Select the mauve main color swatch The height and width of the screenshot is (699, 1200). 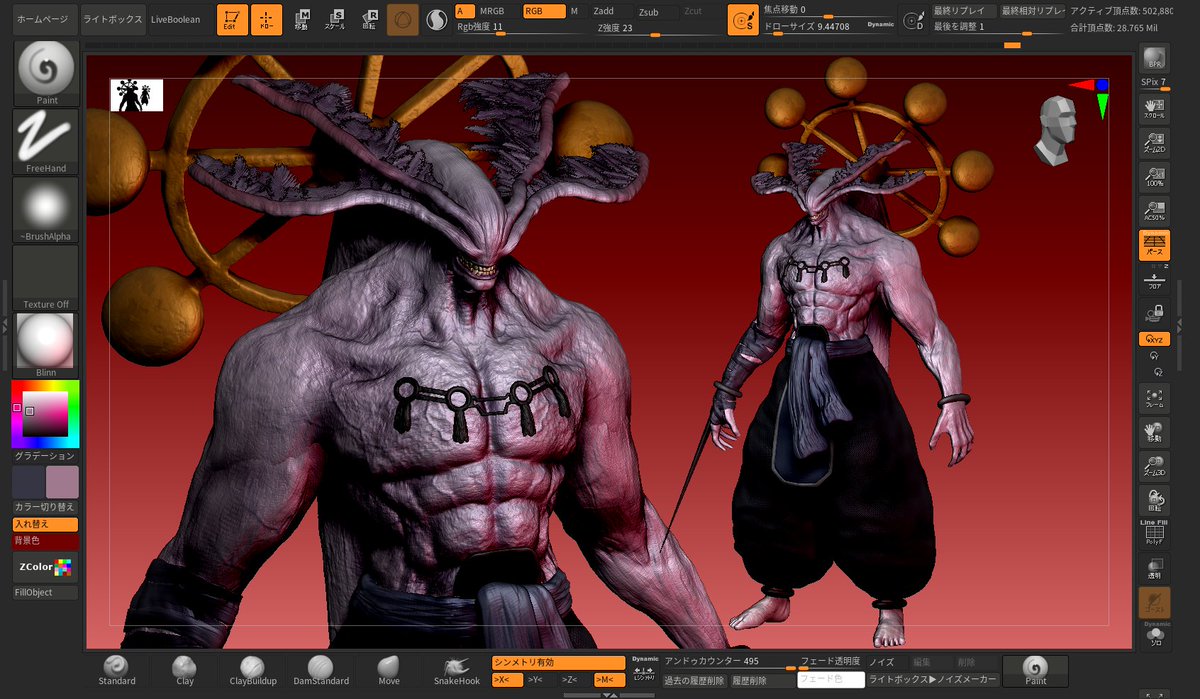pos(62,482)
